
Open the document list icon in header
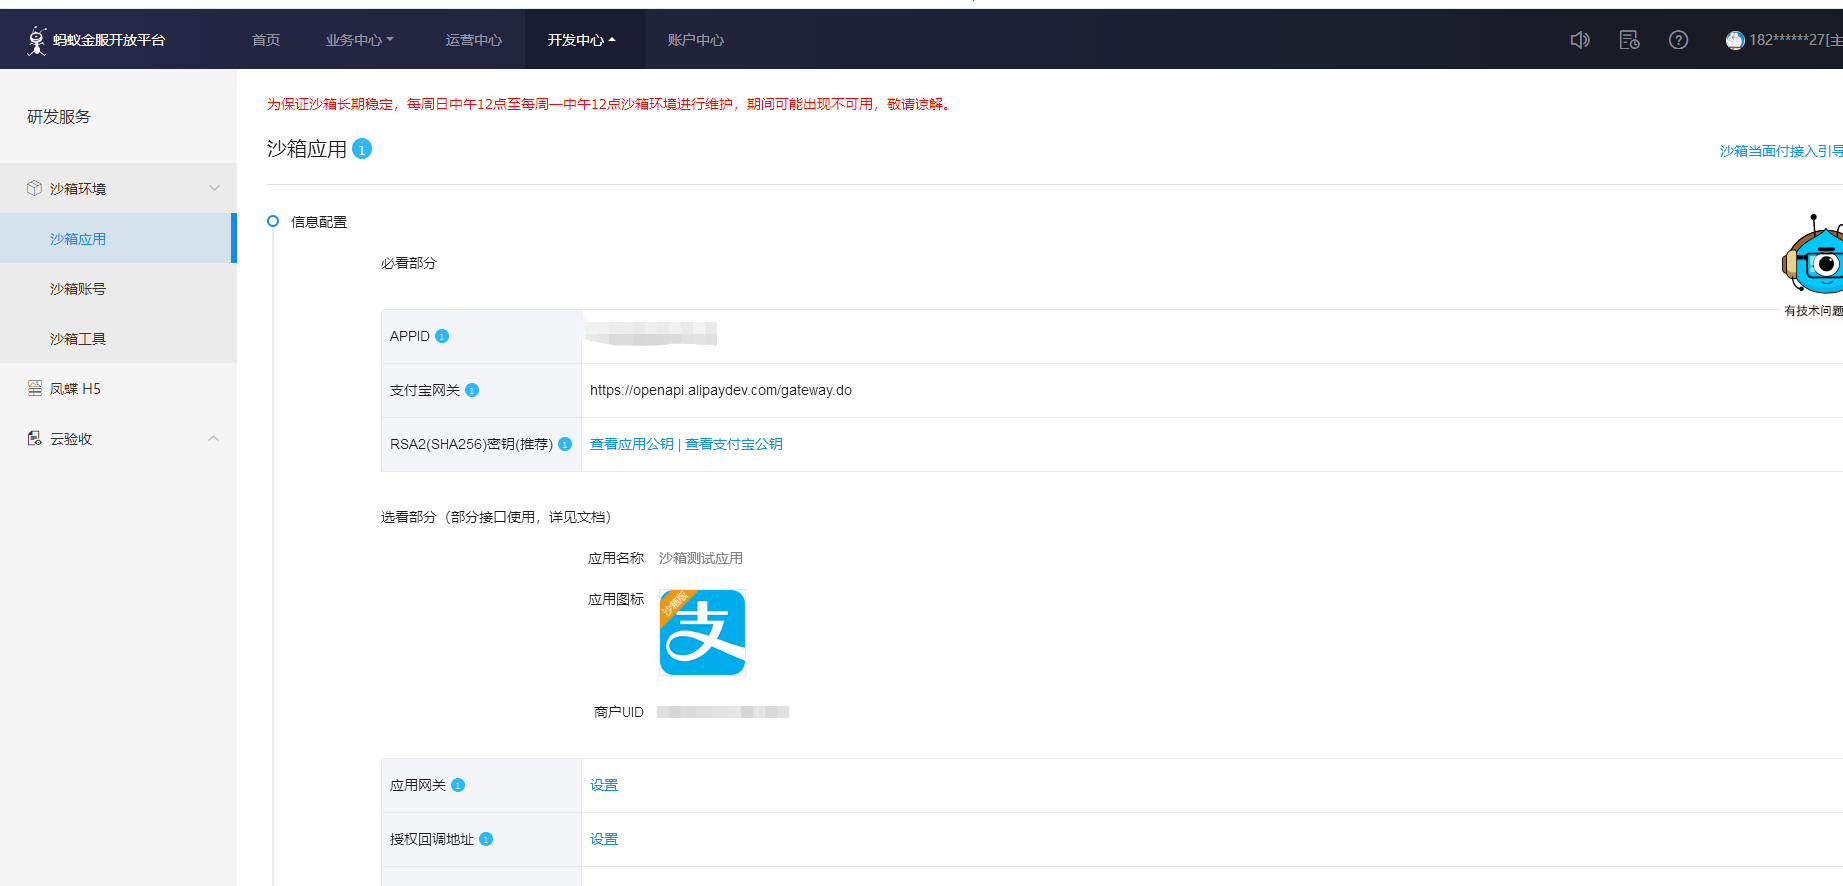click(x=1629, y=40)
